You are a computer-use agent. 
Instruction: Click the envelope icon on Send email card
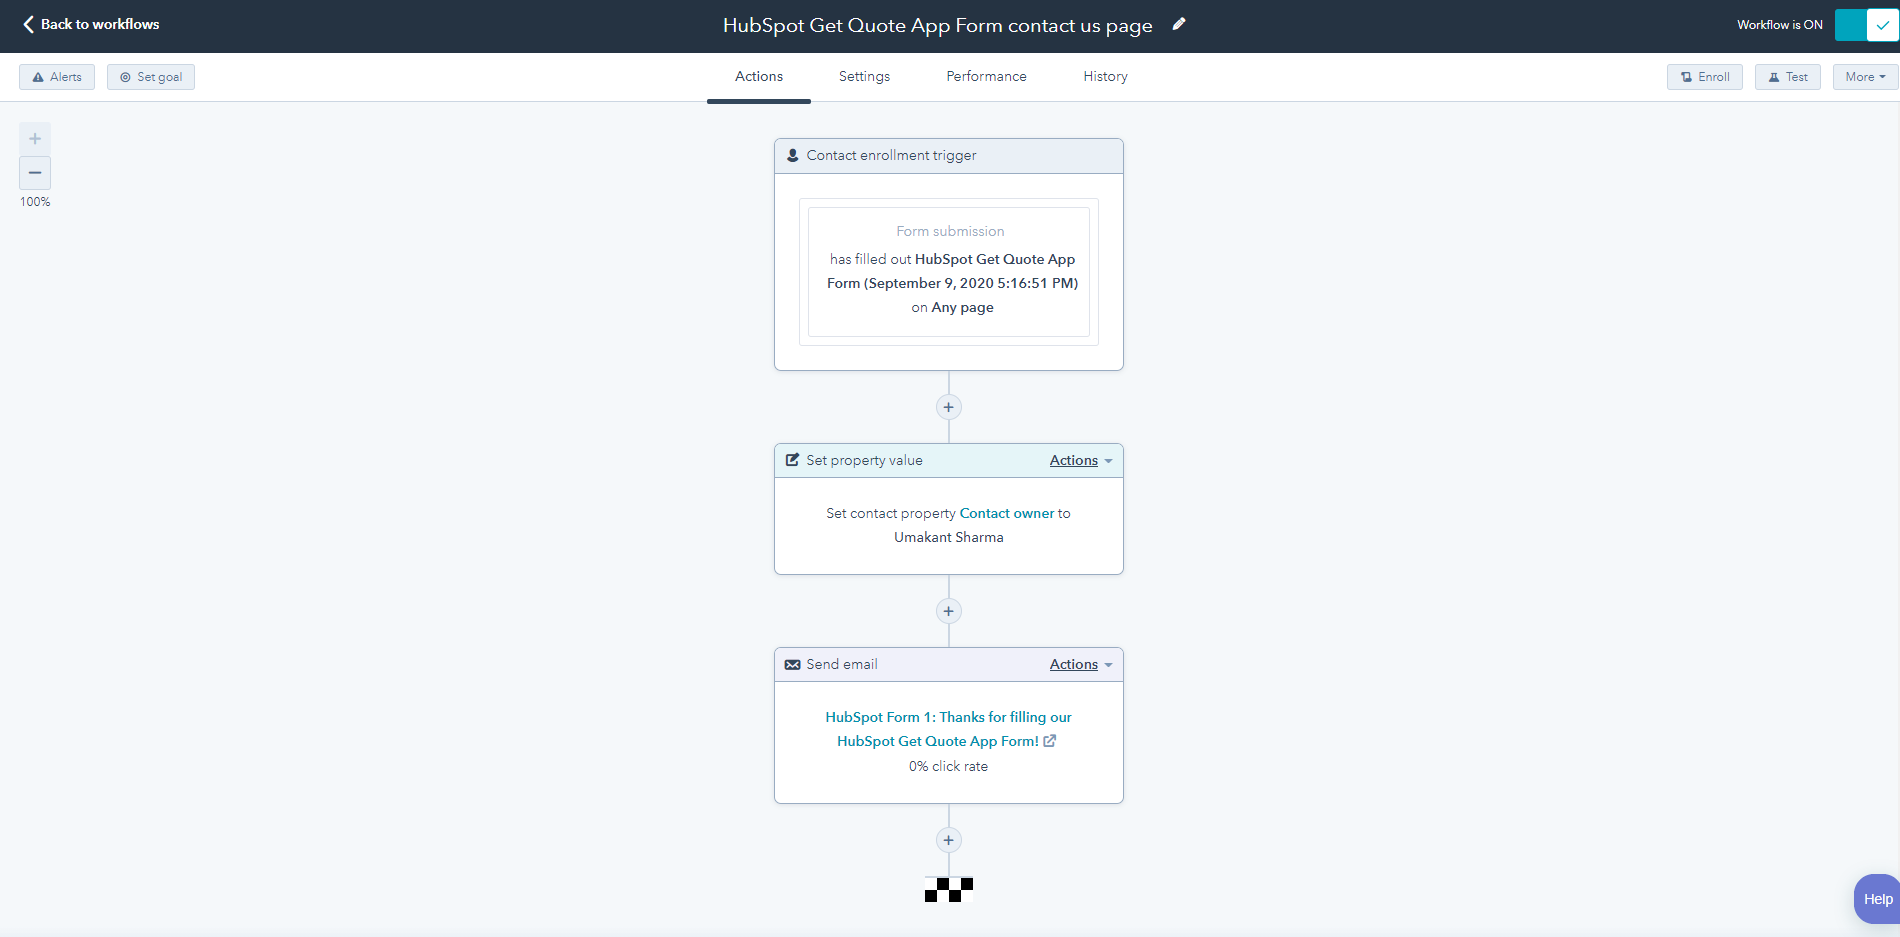click(792, 663)
